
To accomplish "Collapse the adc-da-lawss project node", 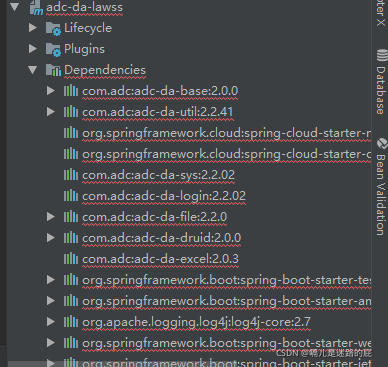I will tap(14, 7).
